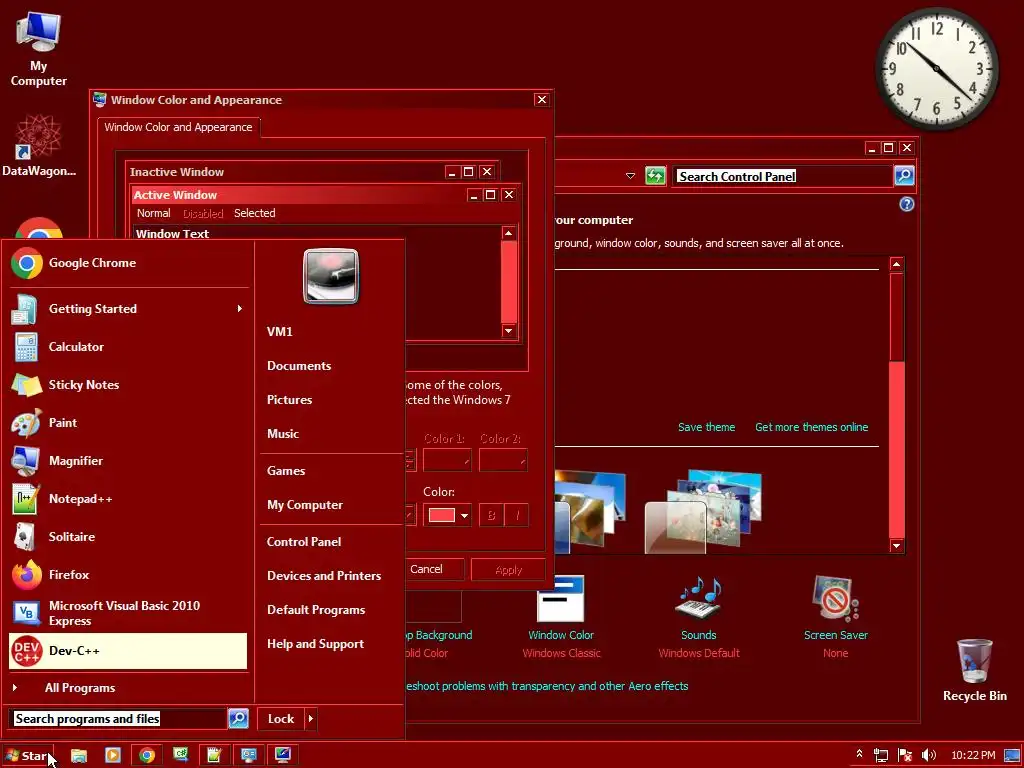Open Control Panel from Start menu
Image resolution: width=1024 pixels, height=768 pixels.
click(304, 541)
